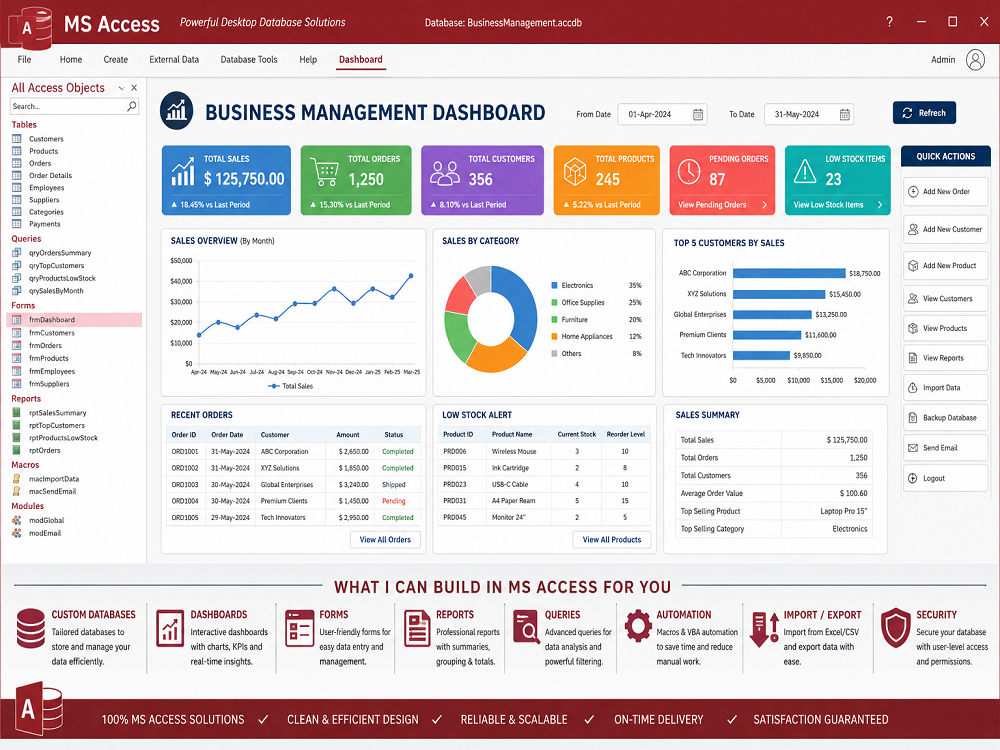The height and width of the screenshot is (750, 1000).
Task: Click the Total Products cube icon
Action: click(575, 172)
